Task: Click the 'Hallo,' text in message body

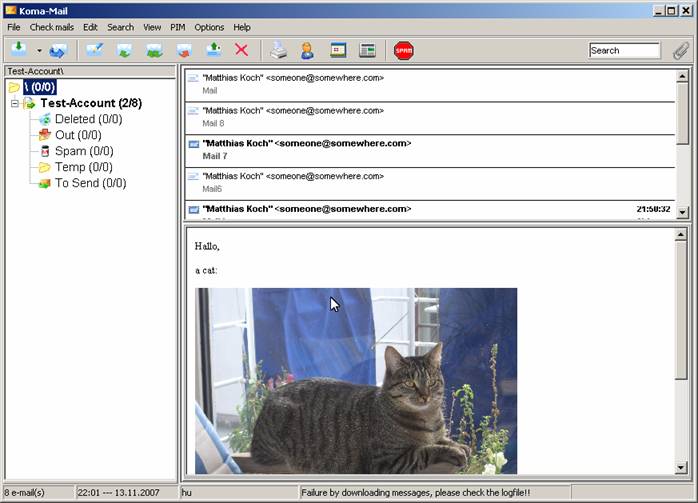Action: pos(207,246)
